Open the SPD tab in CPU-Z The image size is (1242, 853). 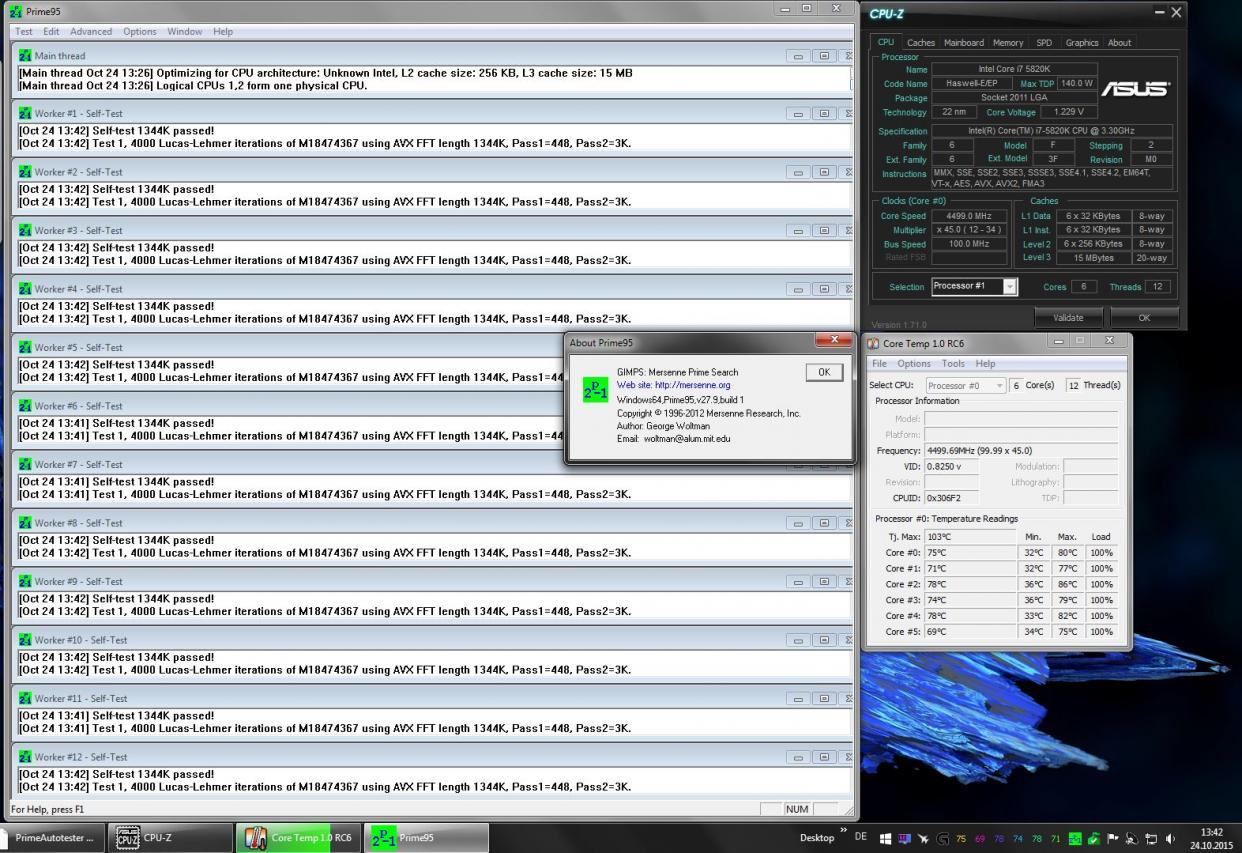[x=1044, y=43]
